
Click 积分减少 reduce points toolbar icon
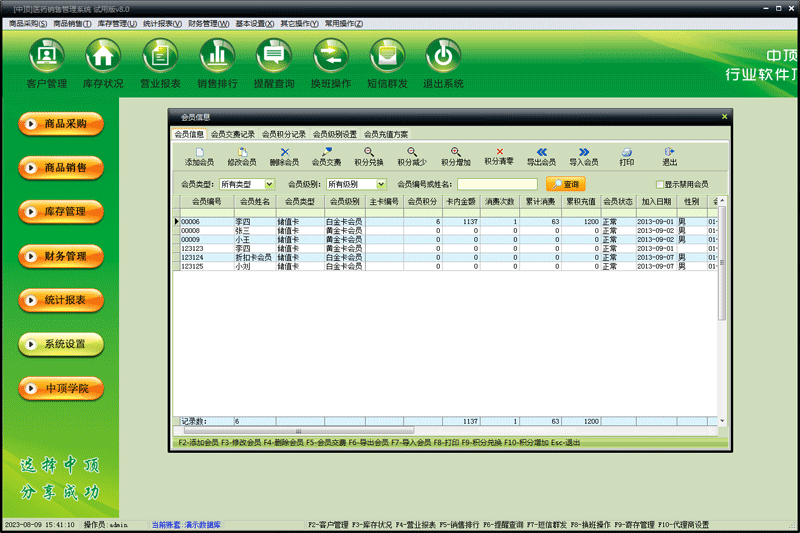[412, 157]
